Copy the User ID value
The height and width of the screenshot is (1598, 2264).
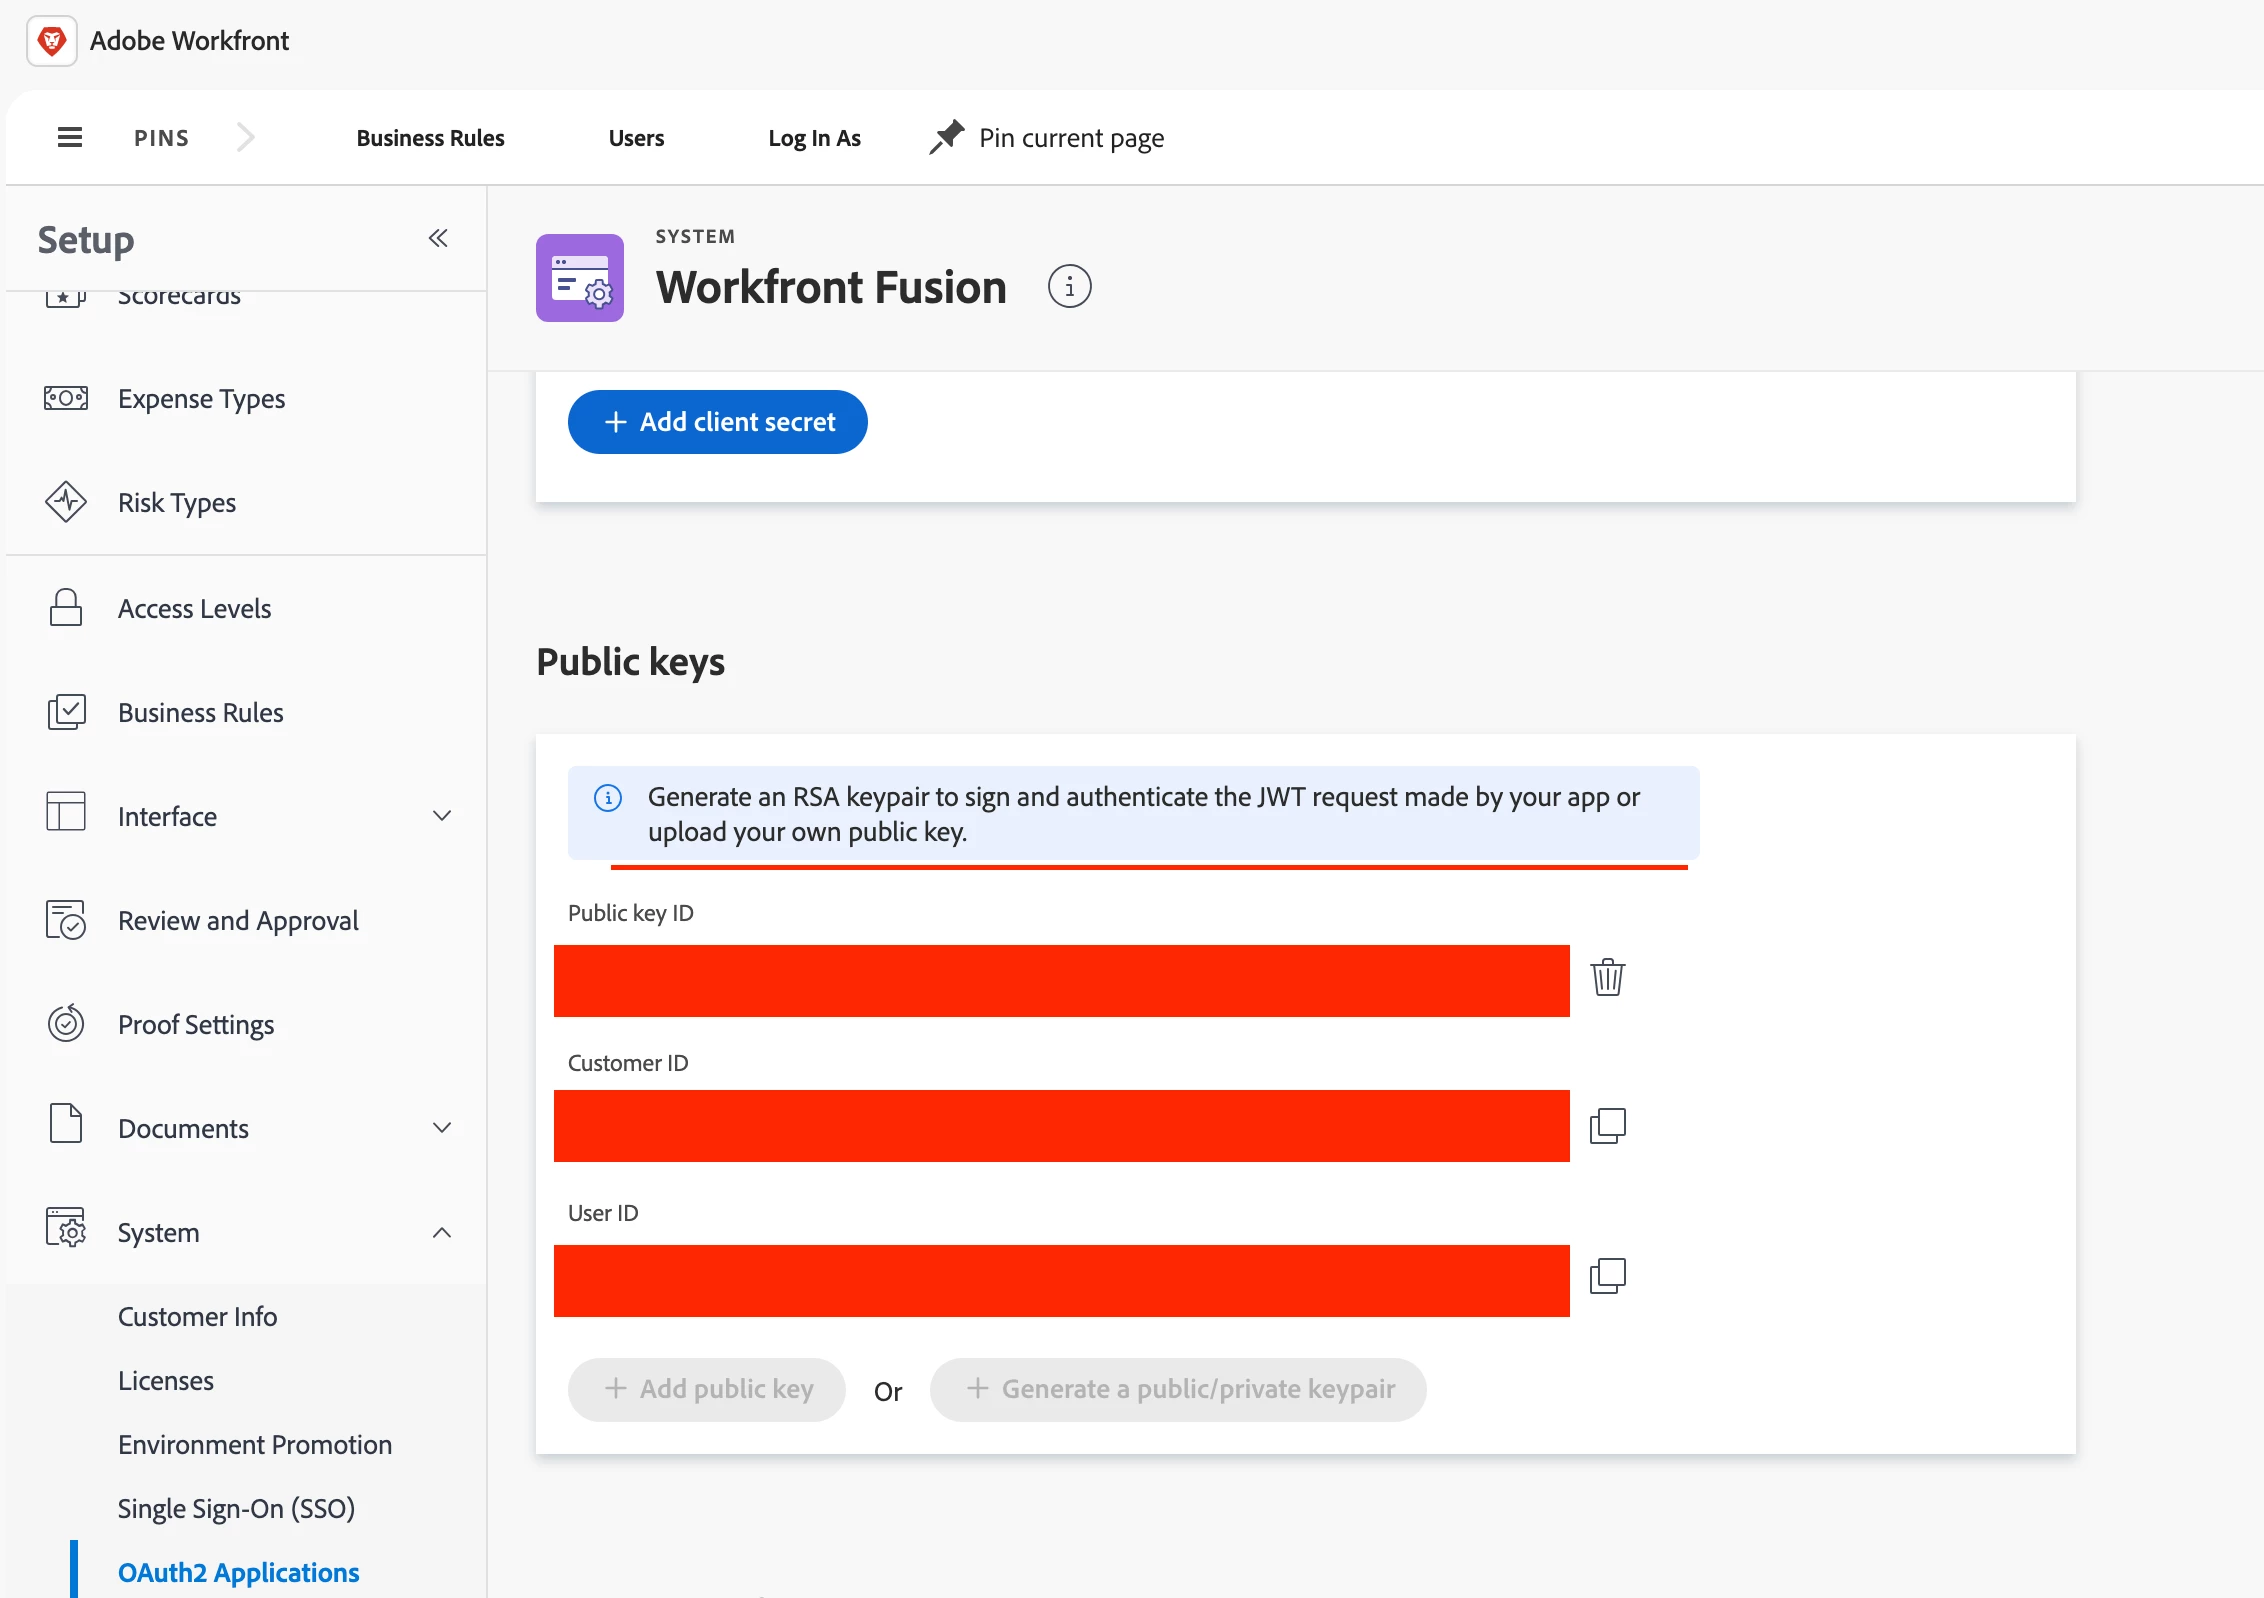coord(1607,1276)
